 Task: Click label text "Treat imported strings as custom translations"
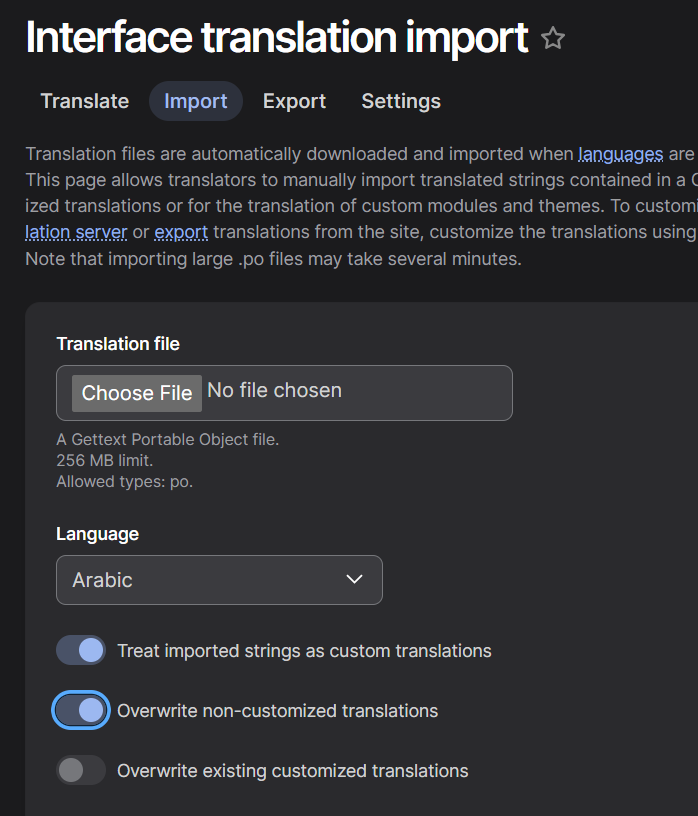click(x=304, y=651)
